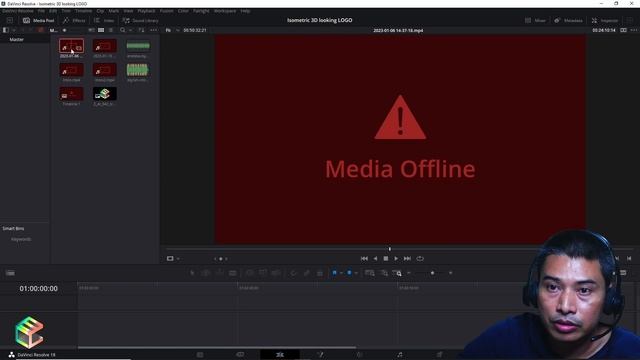Toggle the blue marker button
The image size is (640, 360).
click(x=349, y=273)
